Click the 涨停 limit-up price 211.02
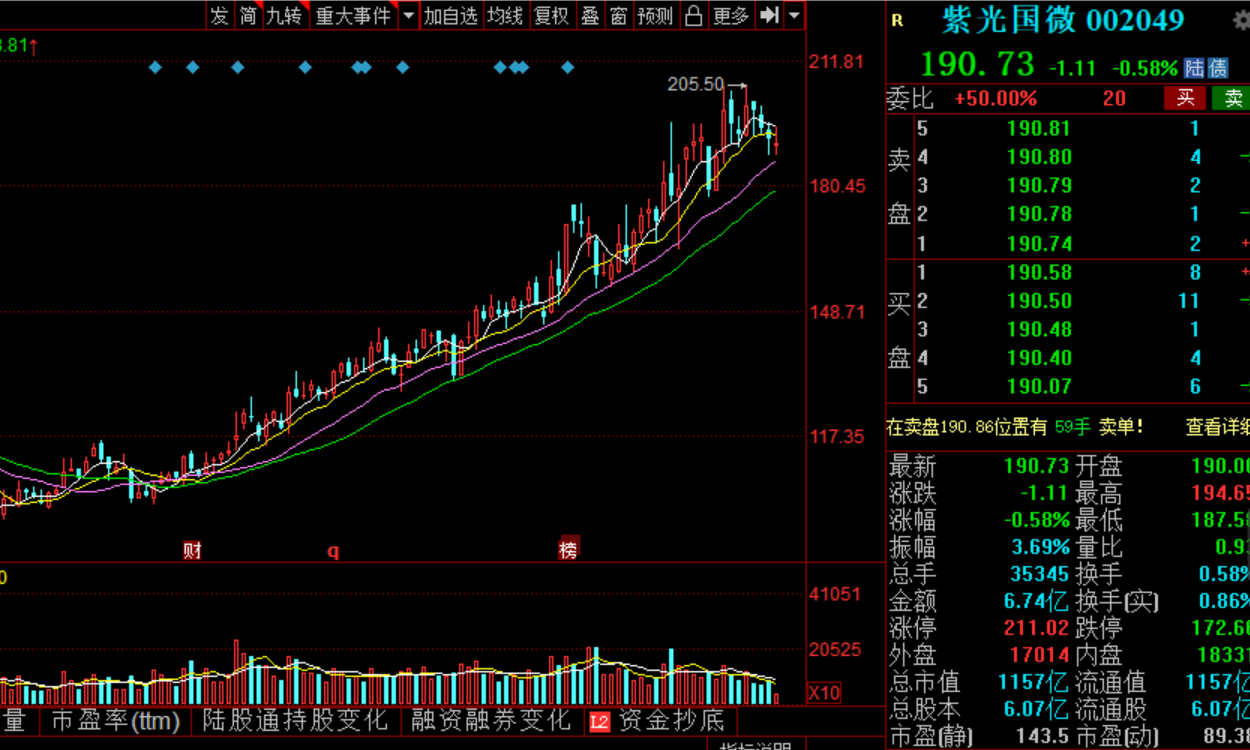 click(x=1037, y=628)
